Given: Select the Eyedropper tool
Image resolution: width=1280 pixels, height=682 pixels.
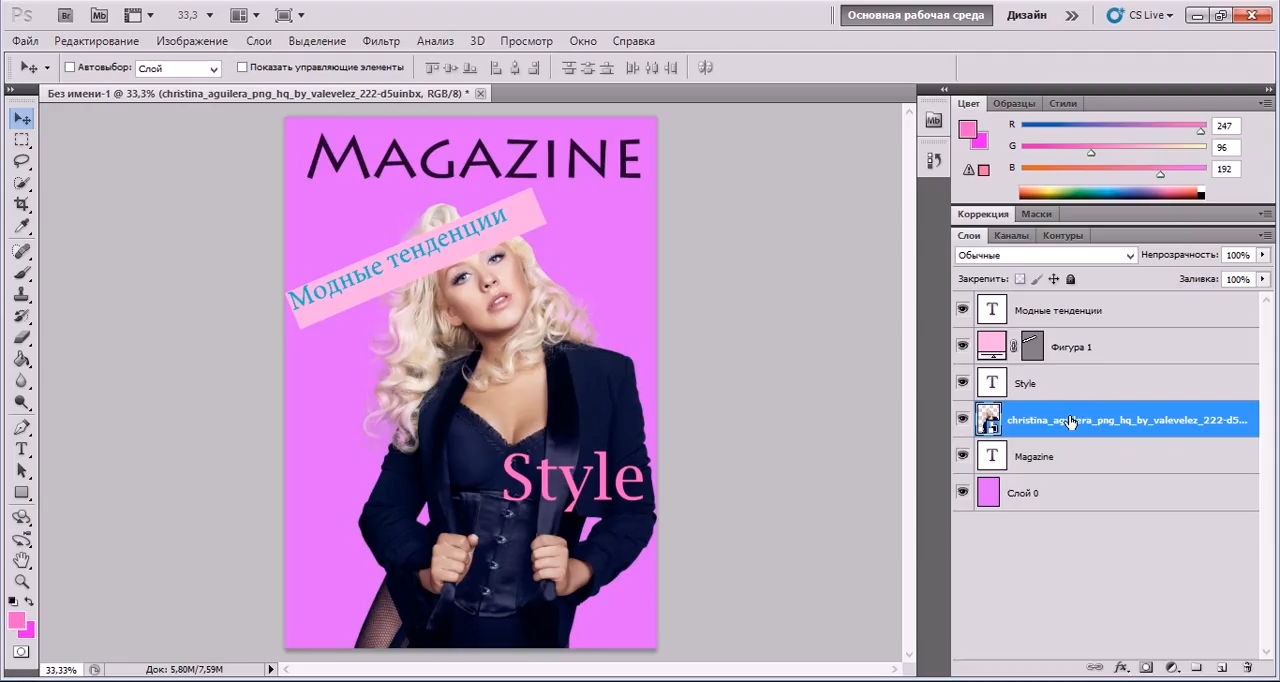Looking at the screenshot, I should pos(21,226).
